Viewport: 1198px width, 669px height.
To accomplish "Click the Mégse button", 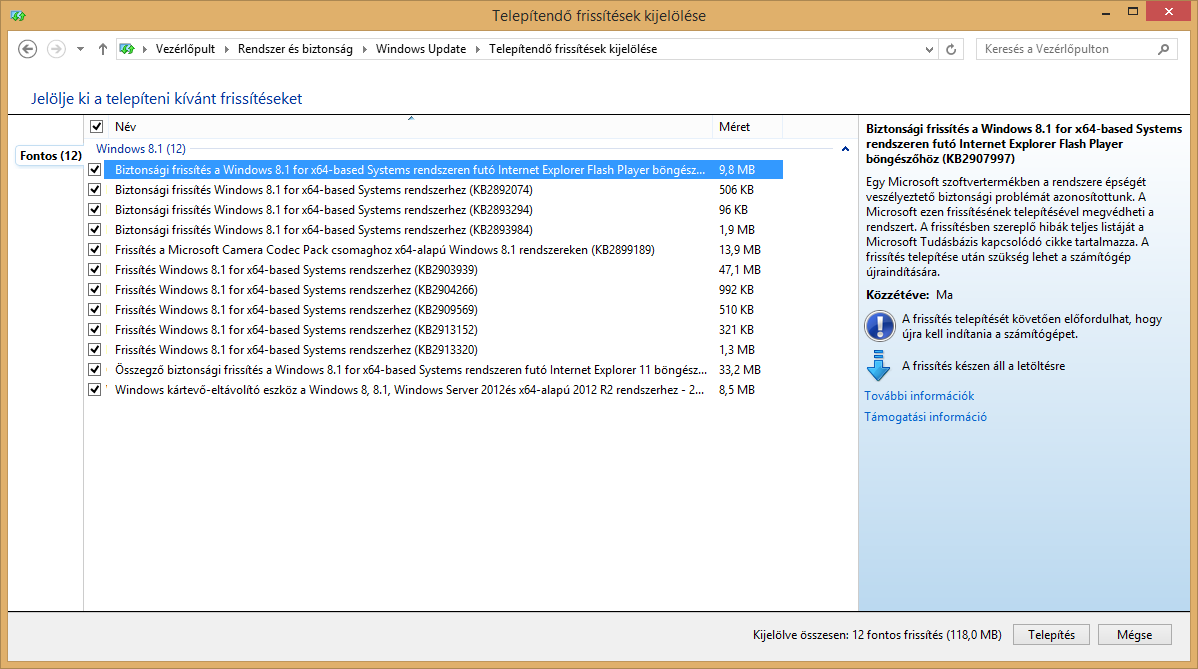I will [1135, 635].
